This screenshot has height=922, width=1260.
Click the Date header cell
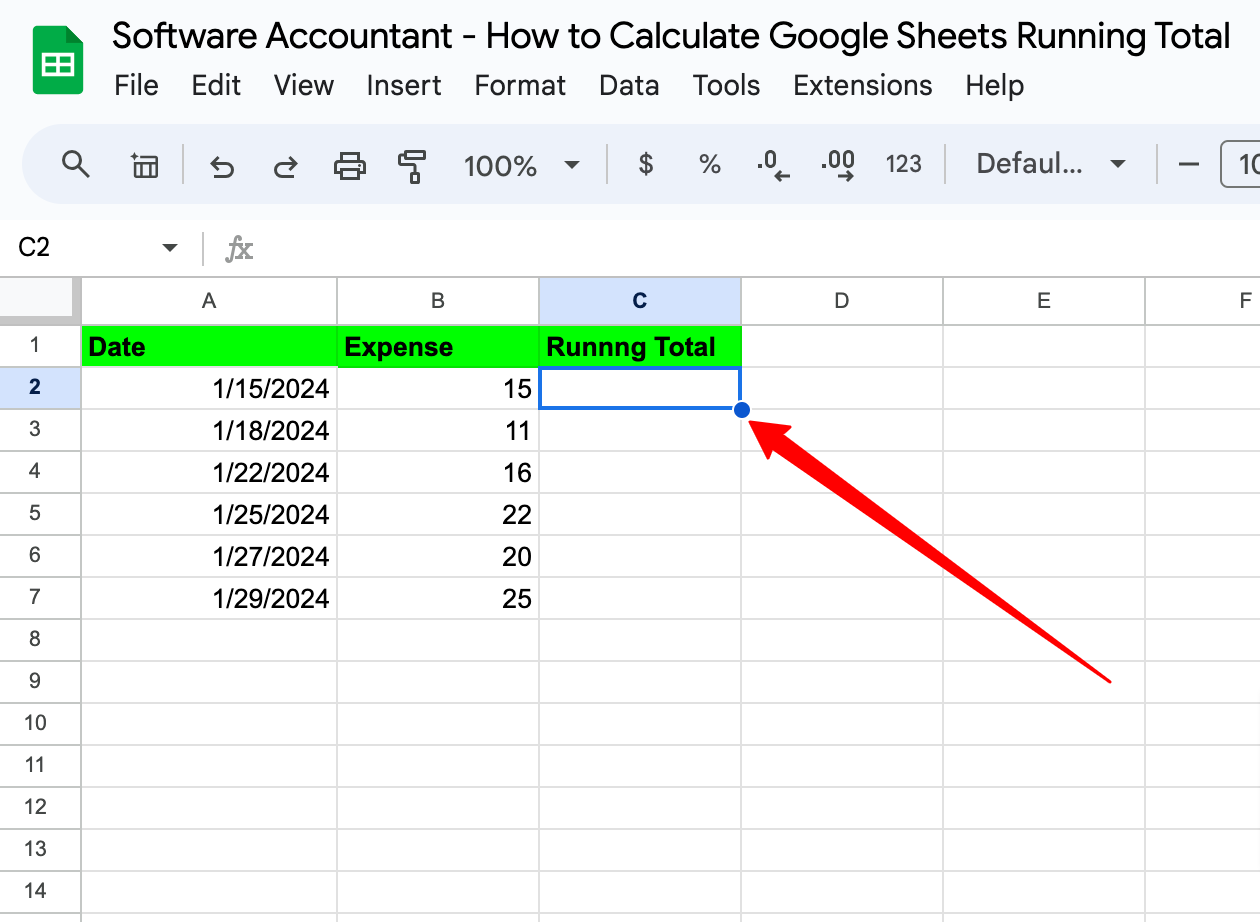pos(209,346)
